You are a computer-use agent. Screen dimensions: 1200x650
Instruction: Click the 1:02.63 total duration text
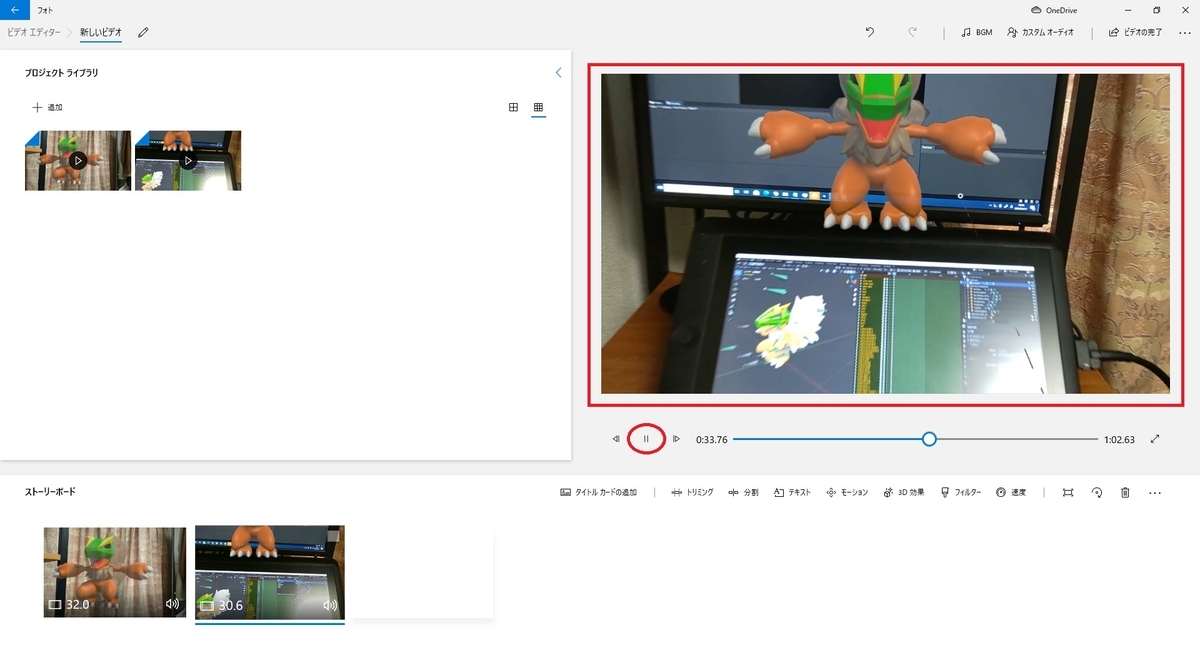point(1119,439)
